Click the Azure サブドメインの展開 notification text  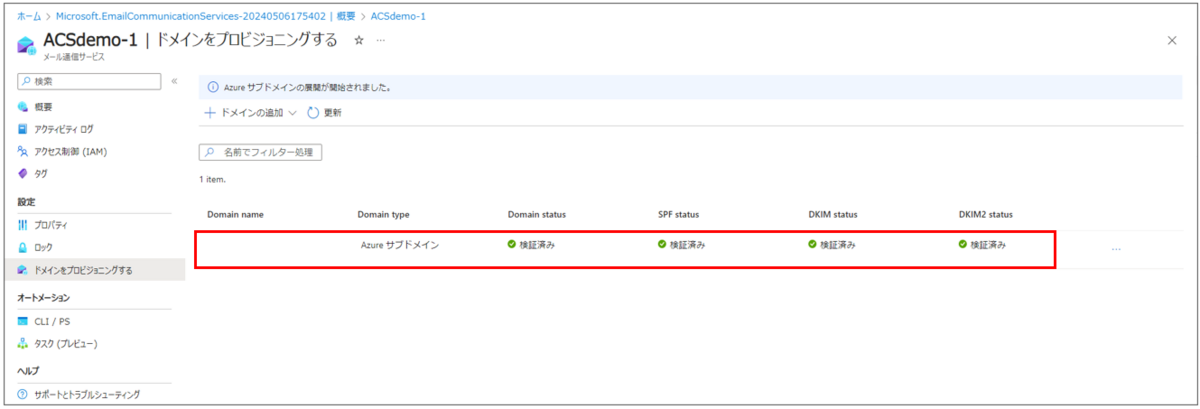pos(307,87)
